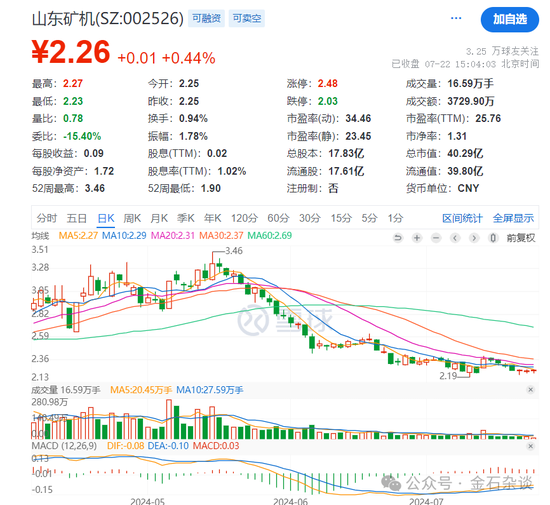Close the 成交量 volume indicator panel

530,390
